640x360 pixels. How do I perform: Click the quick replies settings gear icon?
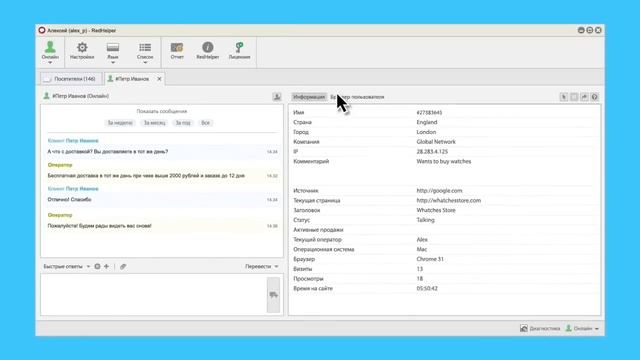97,267
